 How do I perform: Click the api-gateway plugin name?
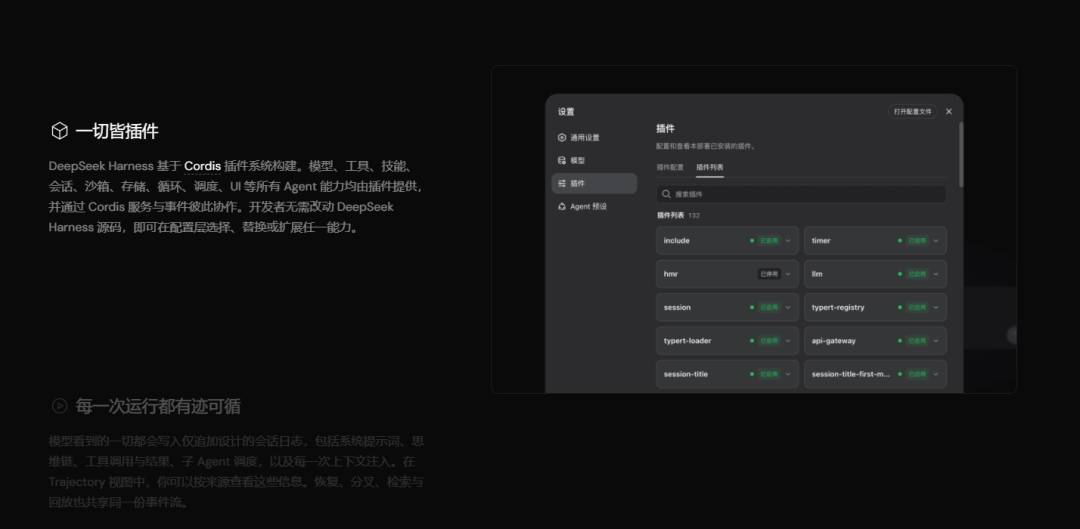pyautogui.click(x=833, y=341)
